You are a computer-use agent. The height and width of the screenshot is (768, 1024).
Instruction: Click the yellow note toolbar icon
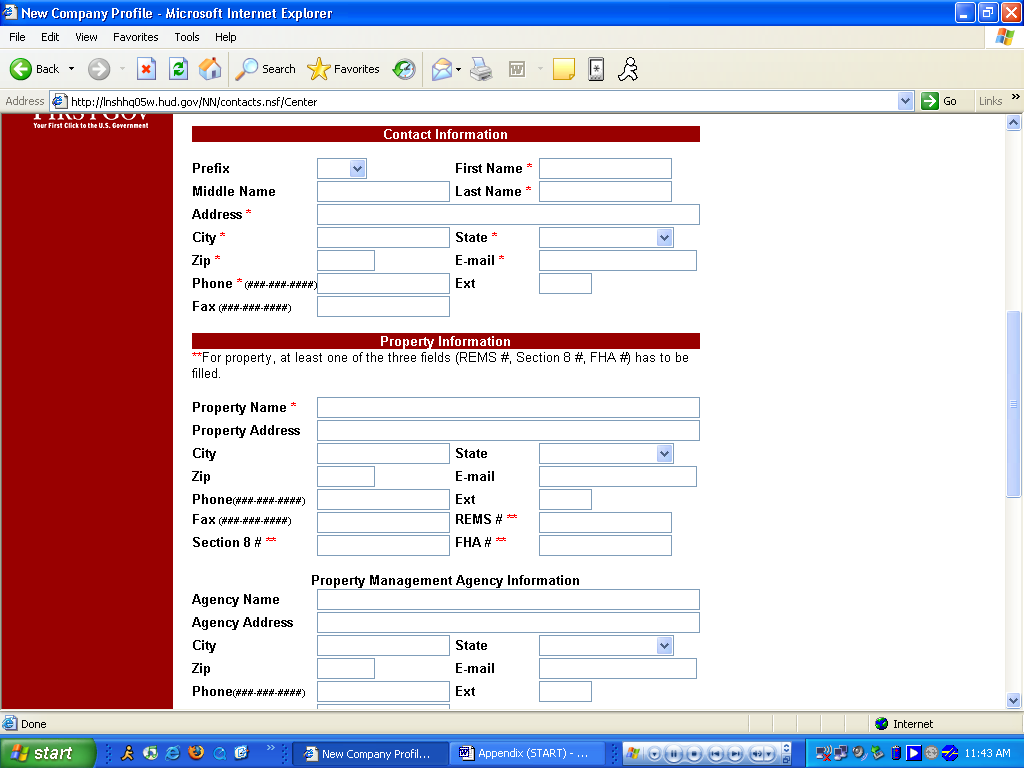564,69
